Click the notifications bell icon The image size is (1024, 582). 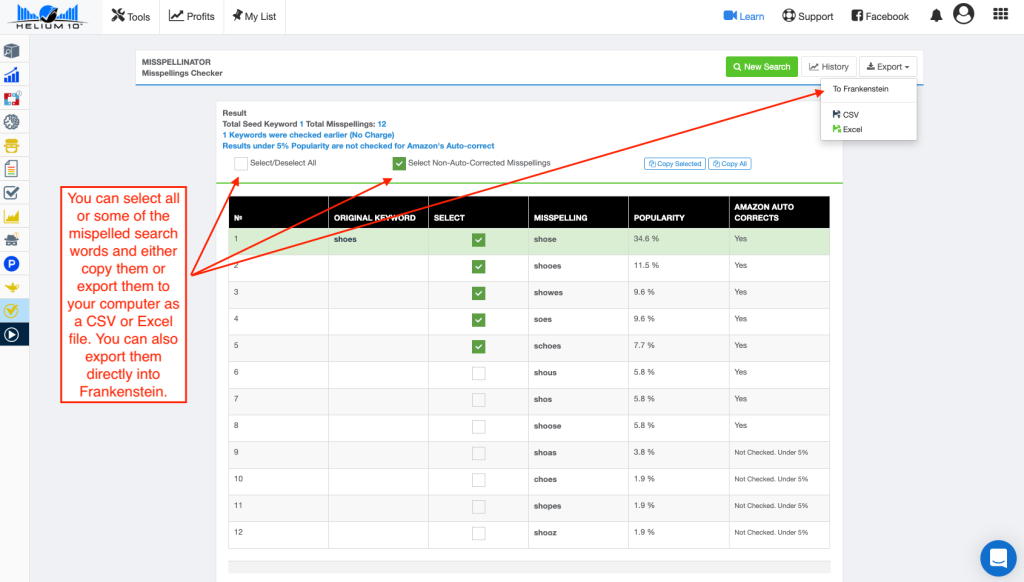[x=936, y=15]
